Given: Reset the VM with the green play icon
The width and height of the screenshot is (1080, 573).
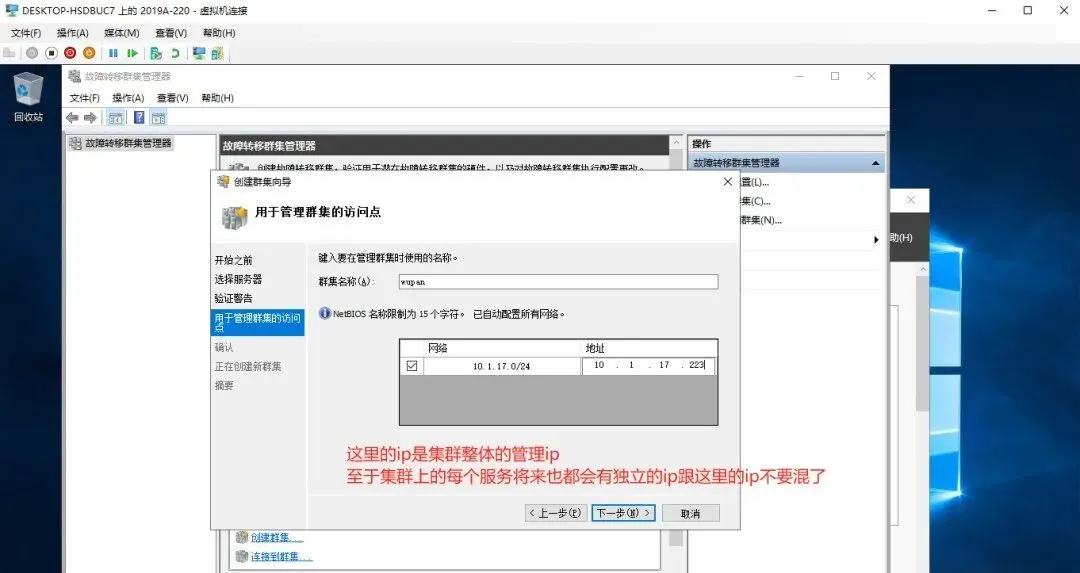Looking at the screenshot, I should pos(132,53).
